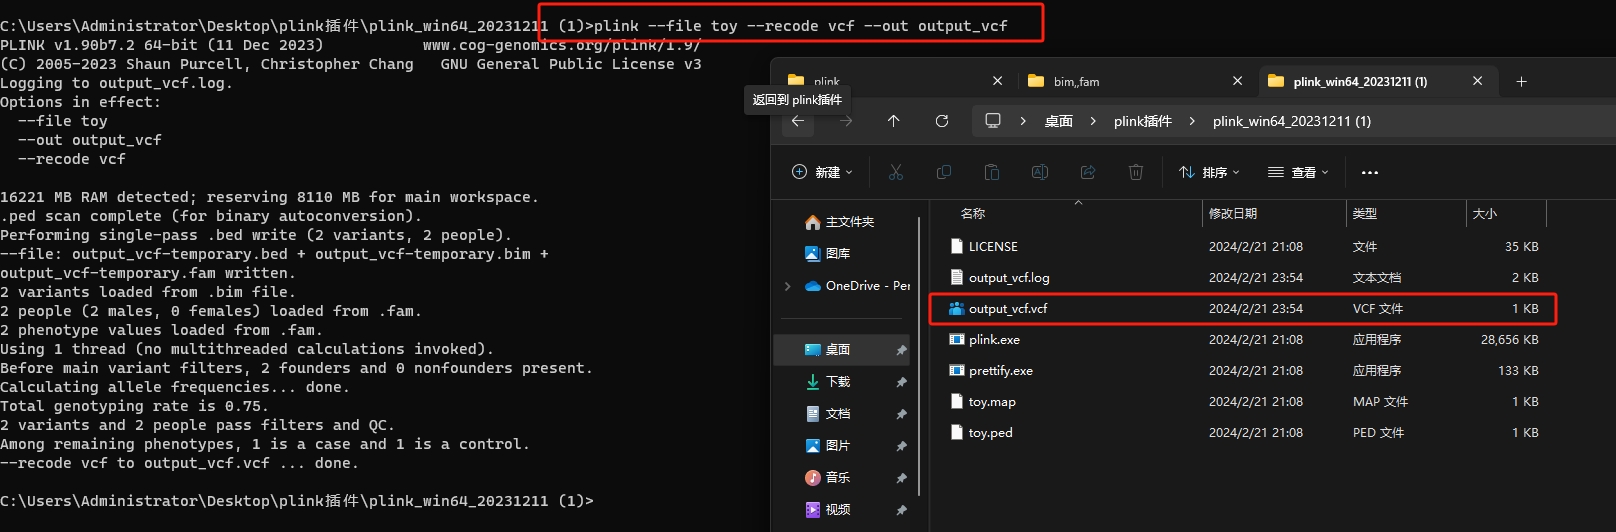The width and height of the screenshot is (1616, 532).
Task: Navigate back to previous folder
Action: click(x=797, y=121)
